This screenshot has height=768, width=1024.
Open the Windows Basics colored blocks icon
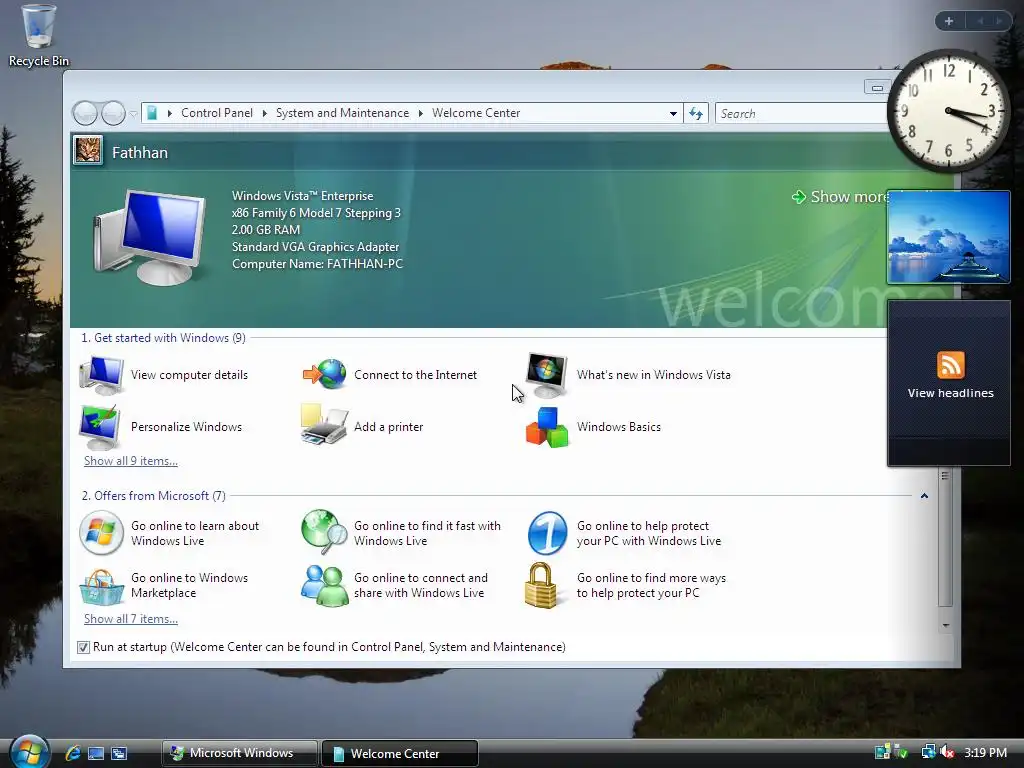pyautogui.click(x=547, y=427)
